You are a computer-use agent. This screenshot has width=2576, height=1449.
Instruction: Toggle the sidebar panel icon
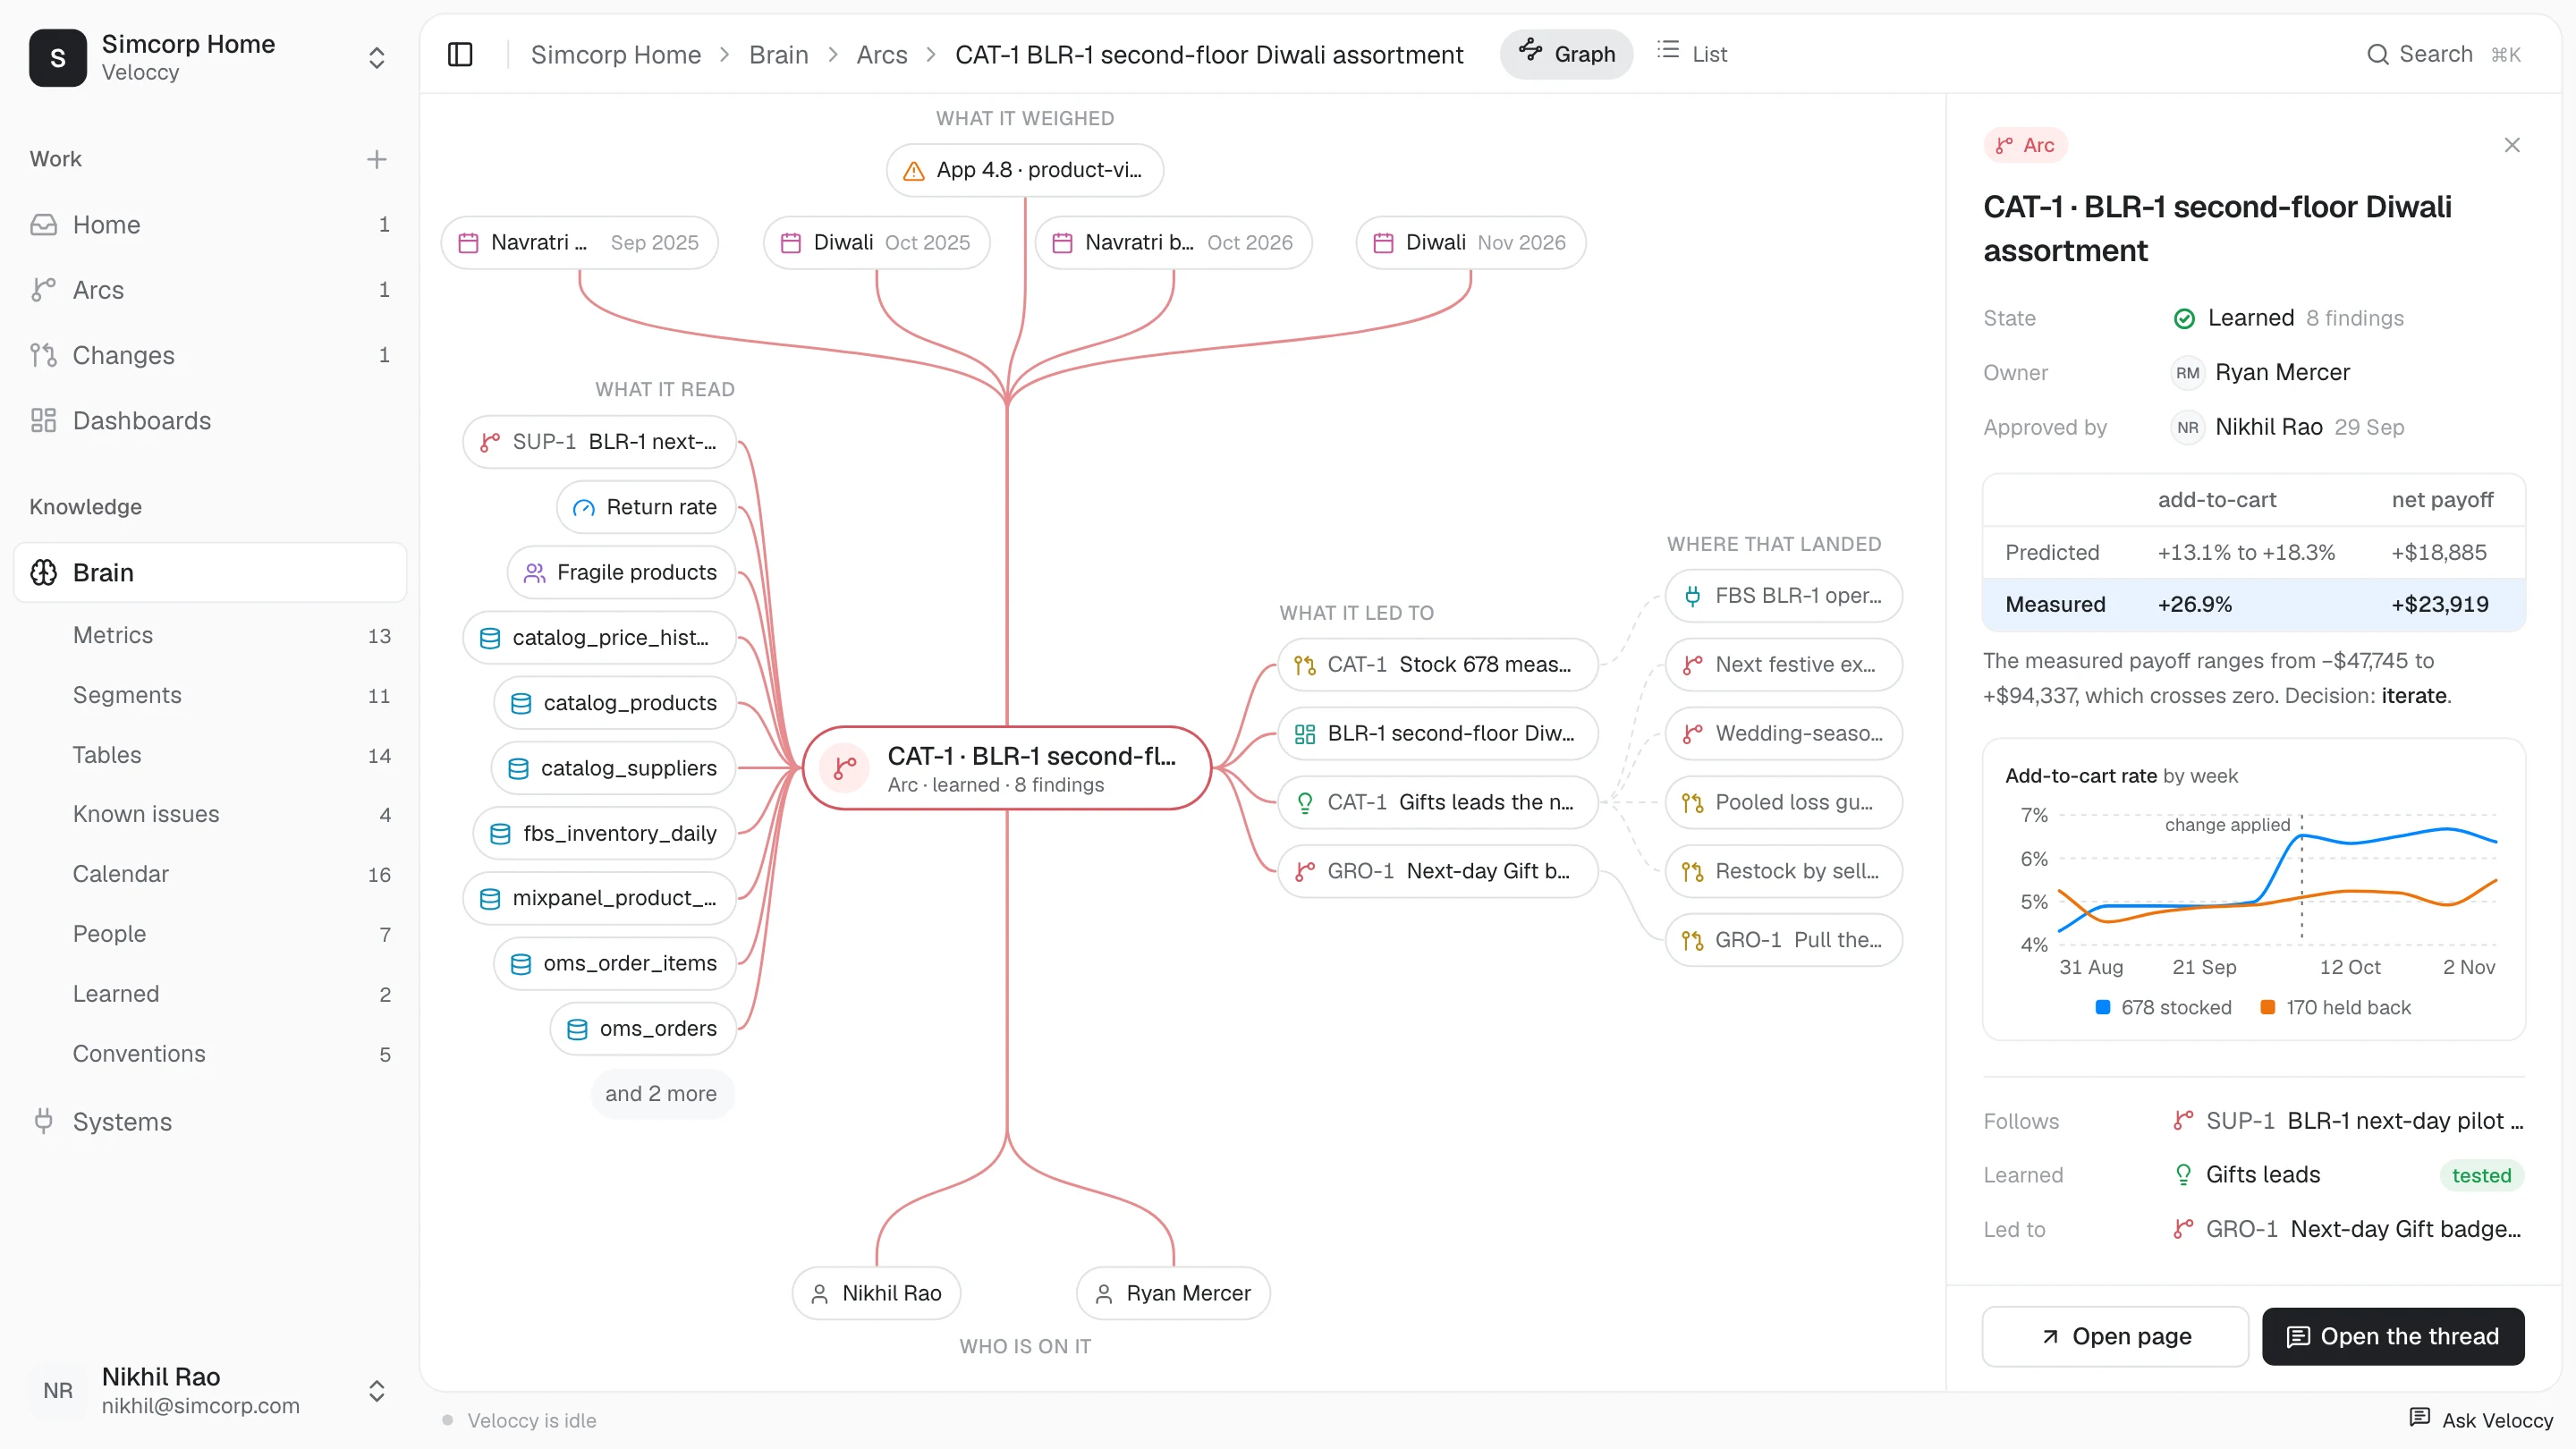(460, 54)
